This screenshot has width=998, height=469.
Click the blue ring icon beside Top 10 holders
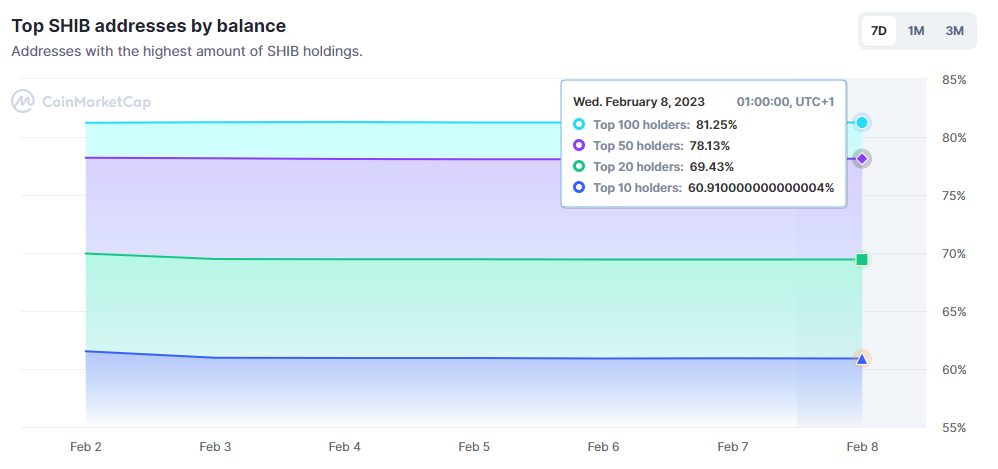pos(579,188)
